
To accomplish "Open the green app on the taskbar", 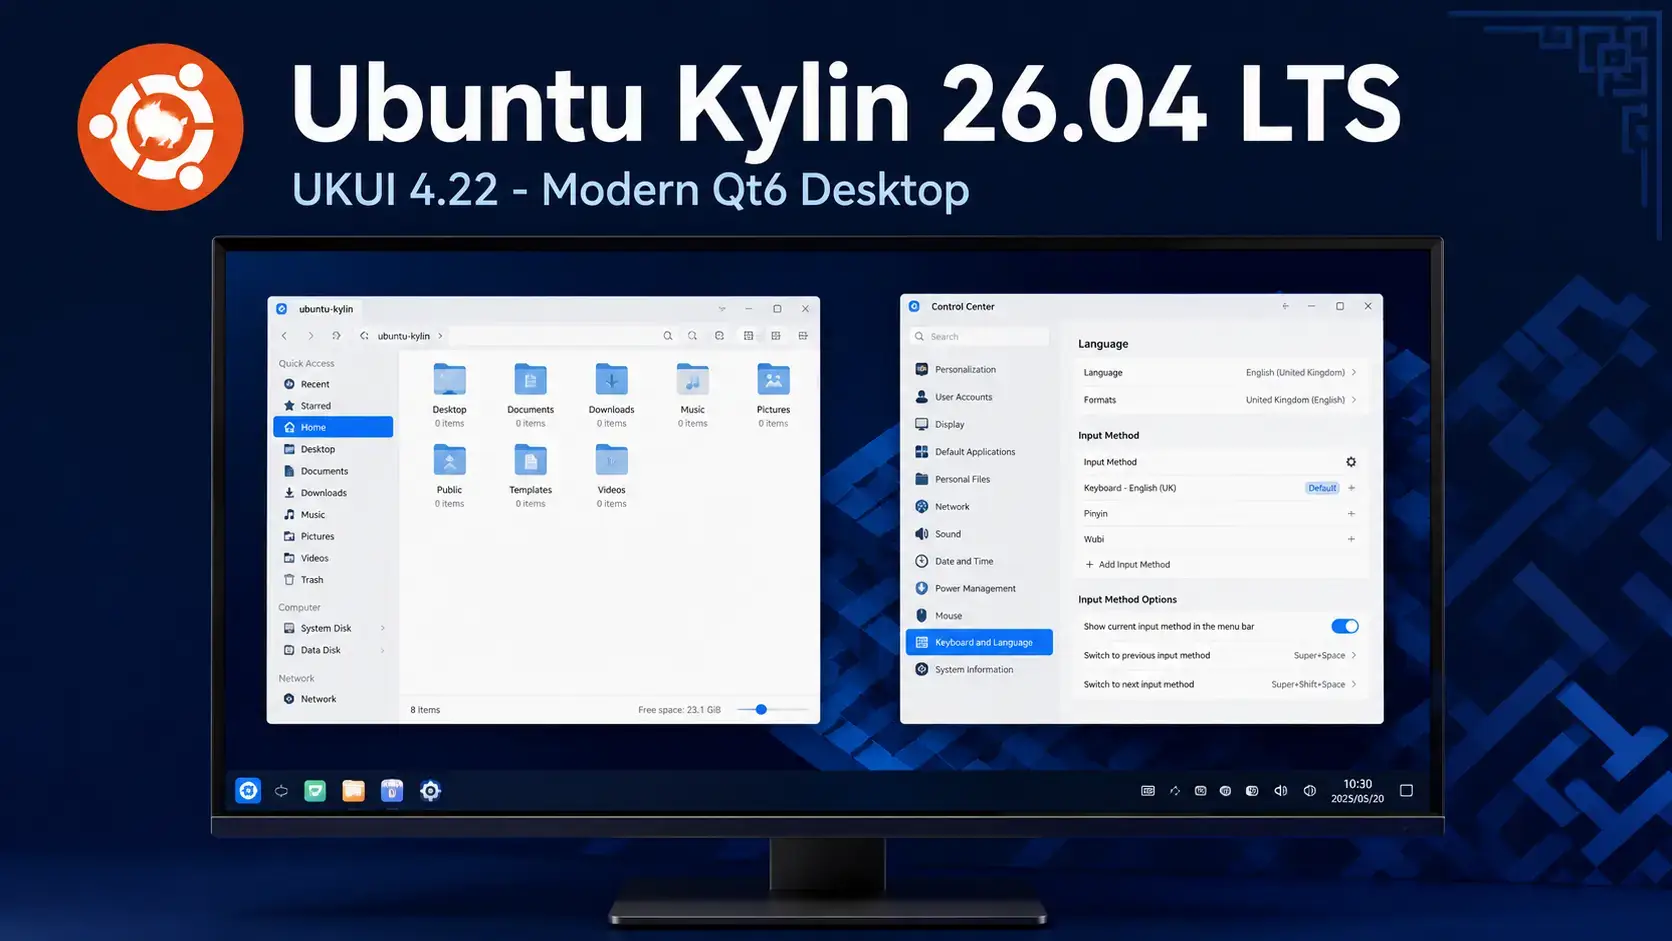I will click(315, 791).
